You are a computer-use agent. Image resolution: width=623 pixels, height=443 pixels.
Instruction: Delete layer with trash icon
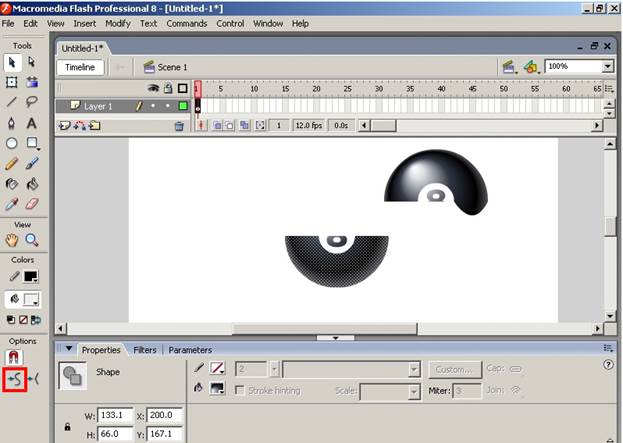tap(179, 126)
